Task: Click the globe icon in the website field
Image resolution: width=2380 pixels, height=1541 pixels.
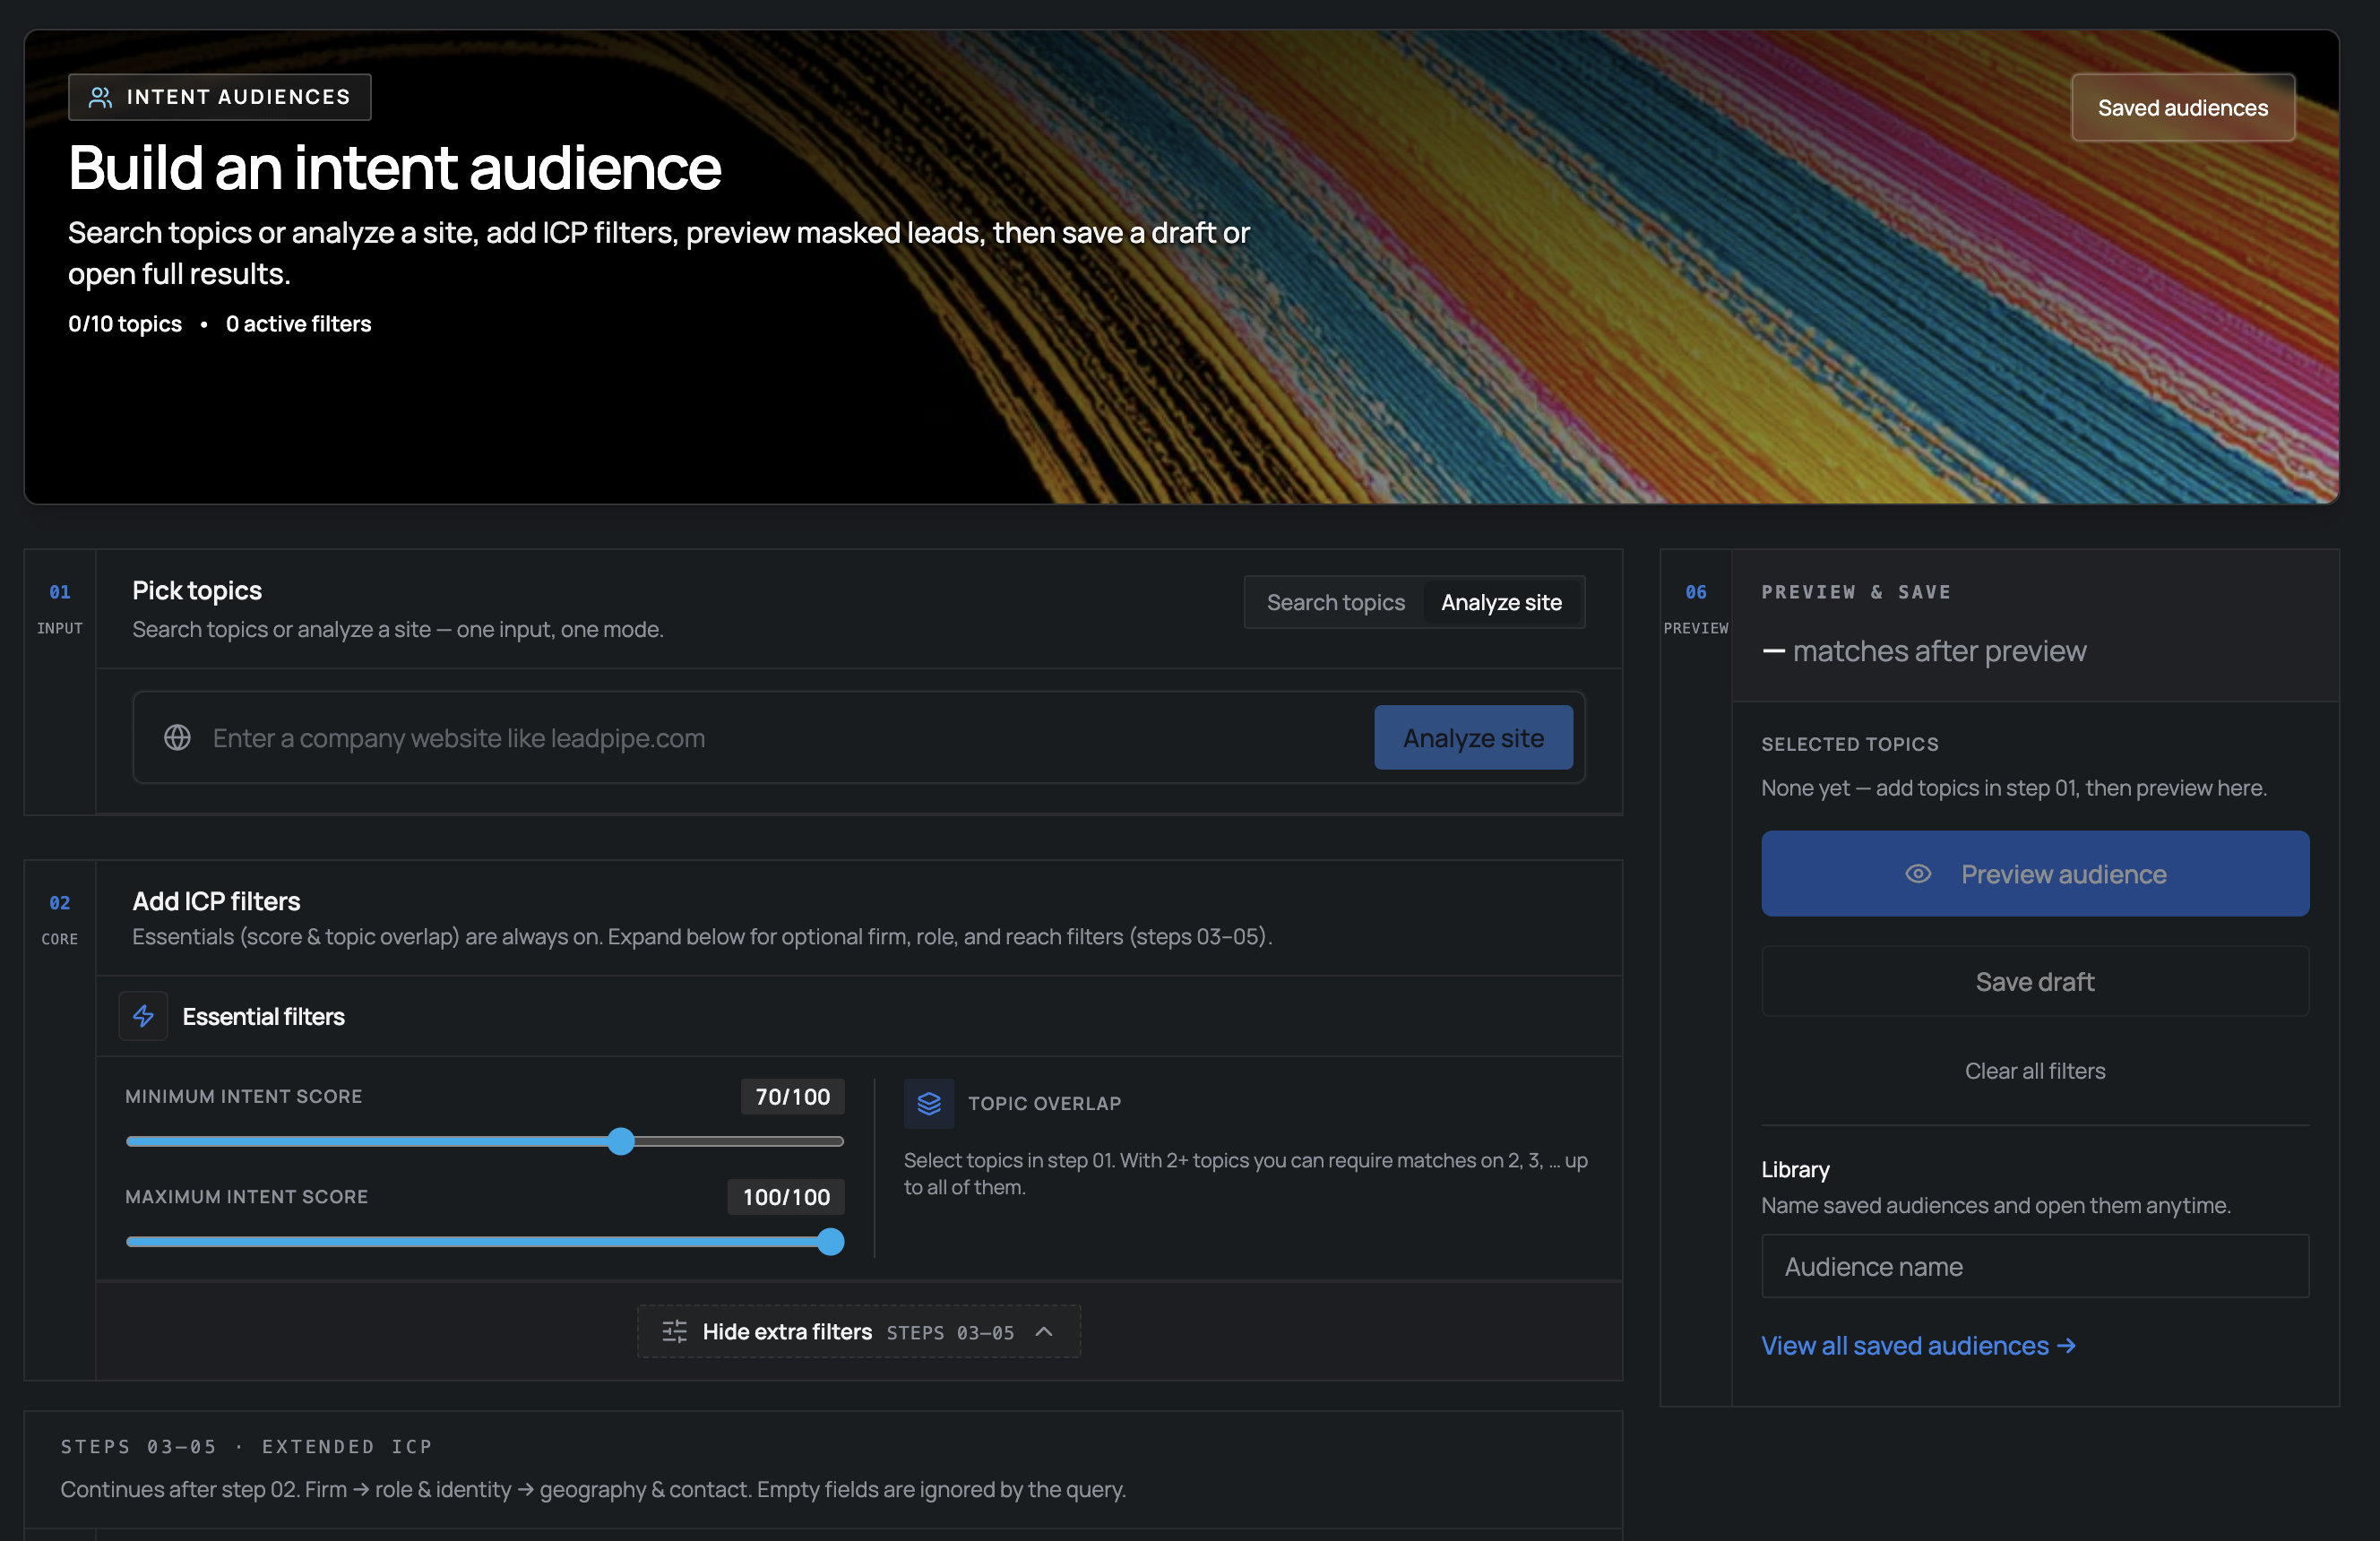Action: pyautogui.click(x=177, y=738)
